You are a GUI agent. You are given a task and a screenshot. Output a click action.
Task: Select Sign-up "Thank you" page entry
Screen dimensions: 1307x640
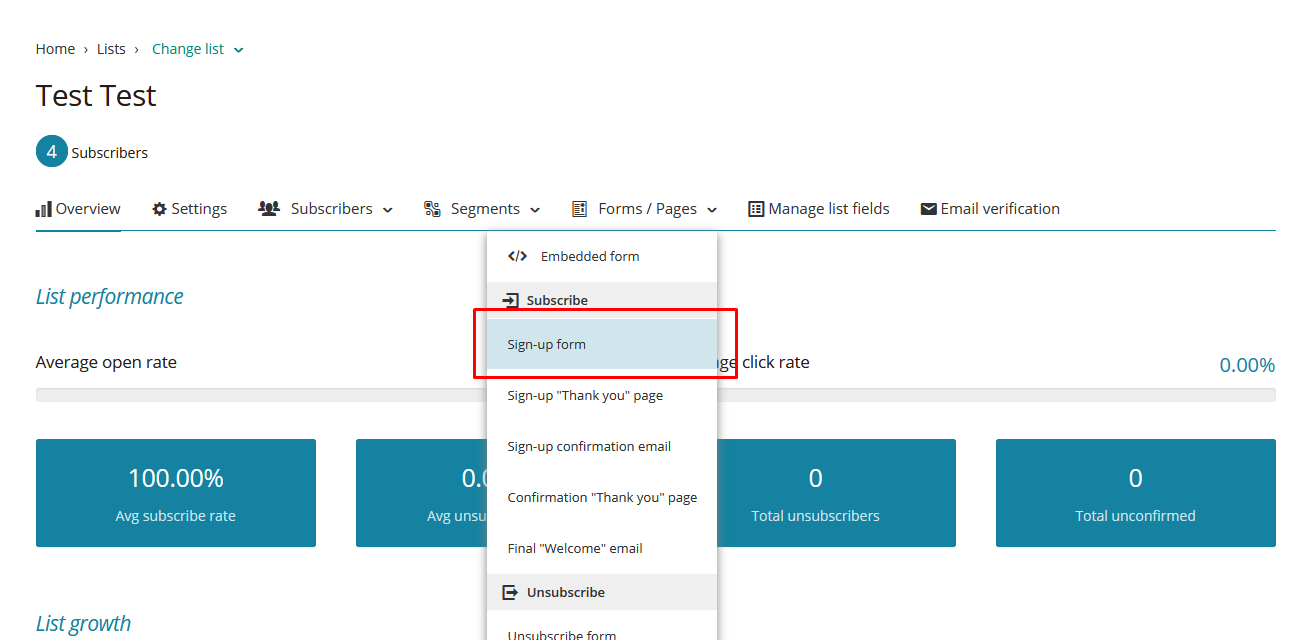click(x=602, y=395)
